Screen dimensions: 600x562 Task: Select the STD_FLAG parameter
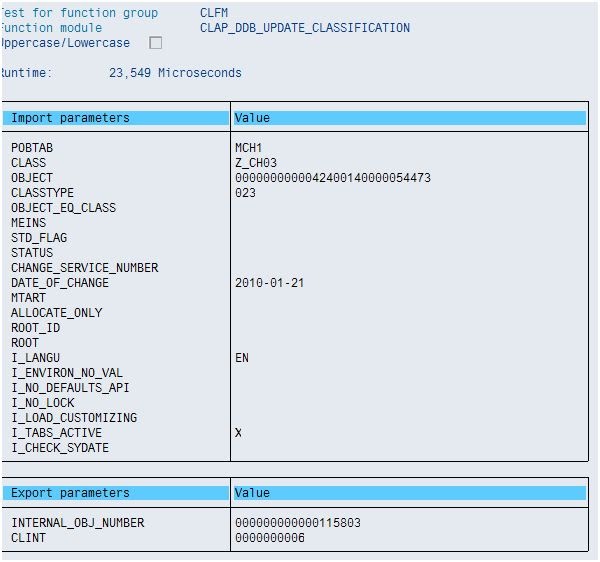39,238
